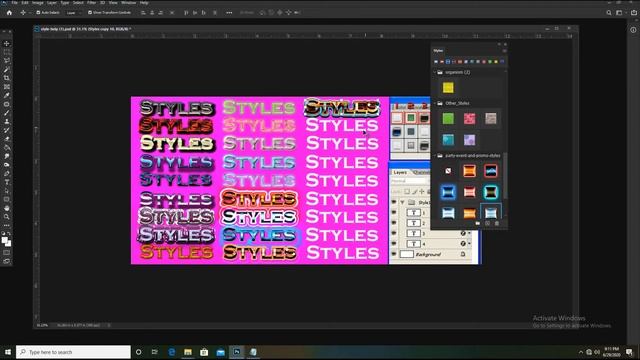The width and height of the screenshot is (640, 360).
Task: Collapse the party-event-and-promo-styles group
Action: point(435,156)
